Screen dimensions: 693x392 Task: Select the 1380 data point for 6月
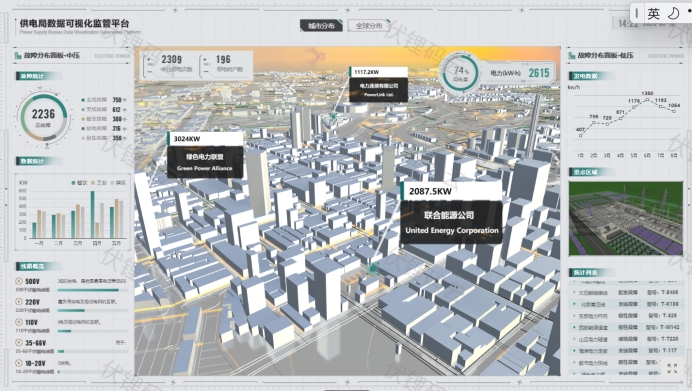click(647, 100)
